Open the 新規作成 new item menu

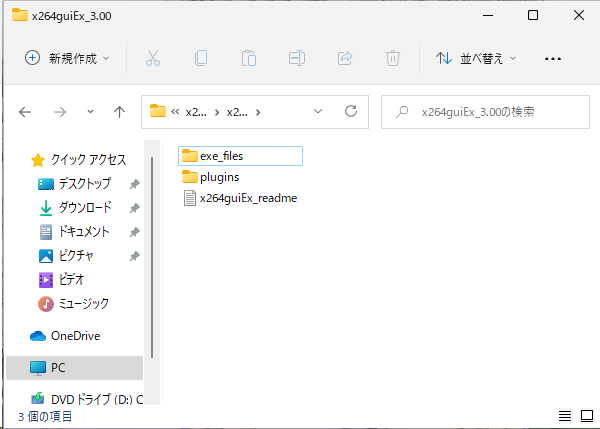click(67, 58)
